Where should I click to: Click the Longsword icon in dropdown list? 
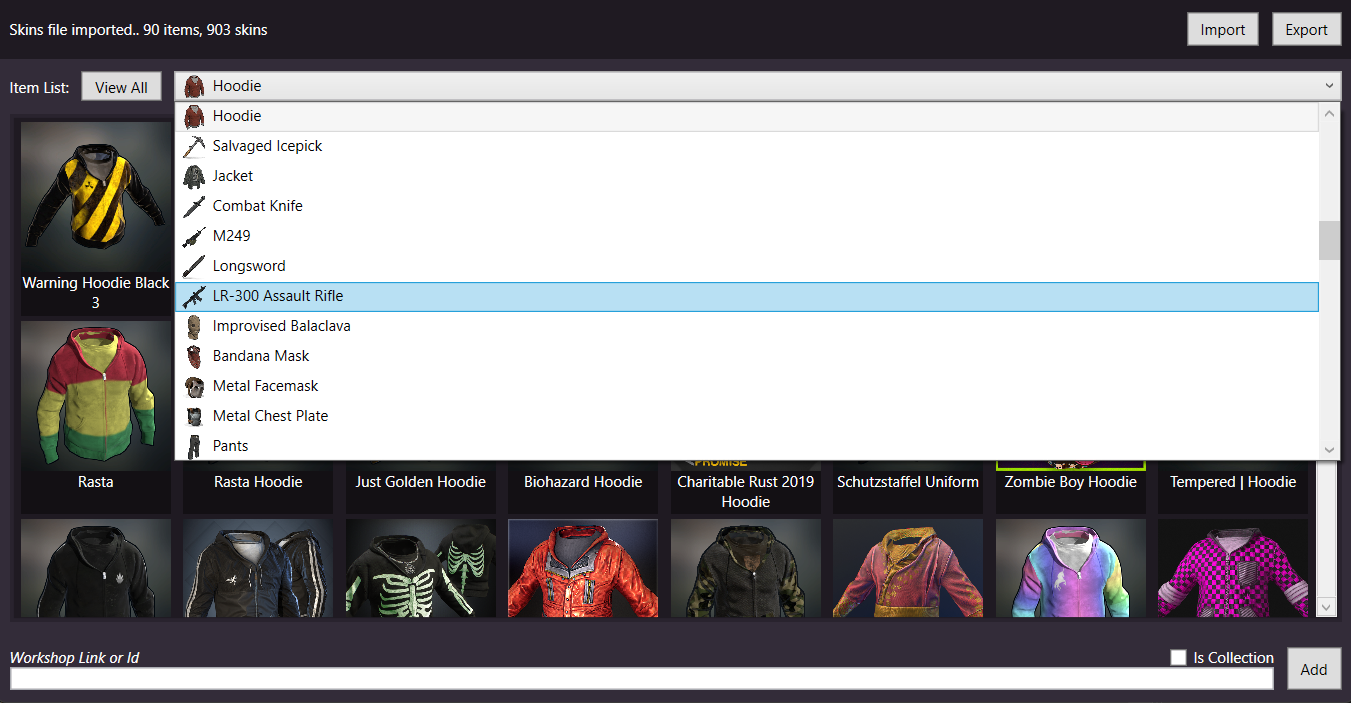(x=194, y=266)
